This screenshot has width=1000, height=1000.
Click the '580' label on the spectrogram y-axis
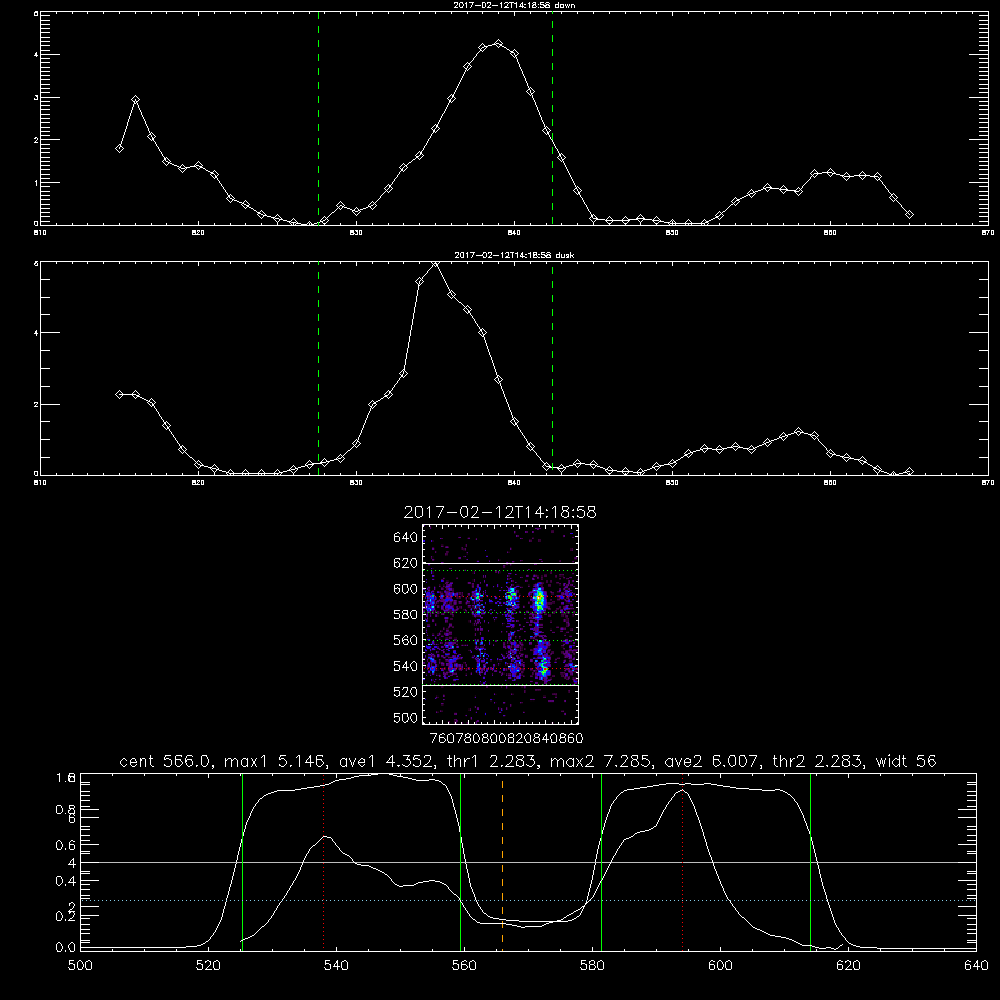[x=406, y=615]
